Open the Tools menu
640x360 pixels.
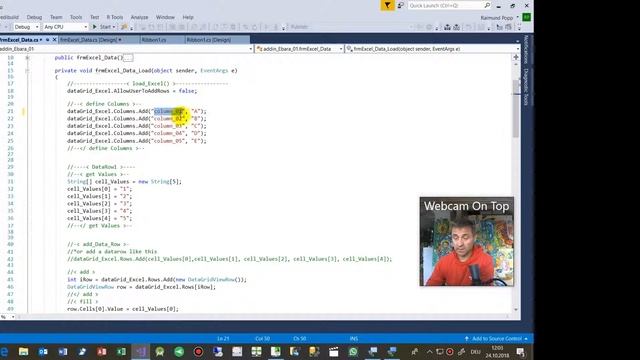[76, 17]
